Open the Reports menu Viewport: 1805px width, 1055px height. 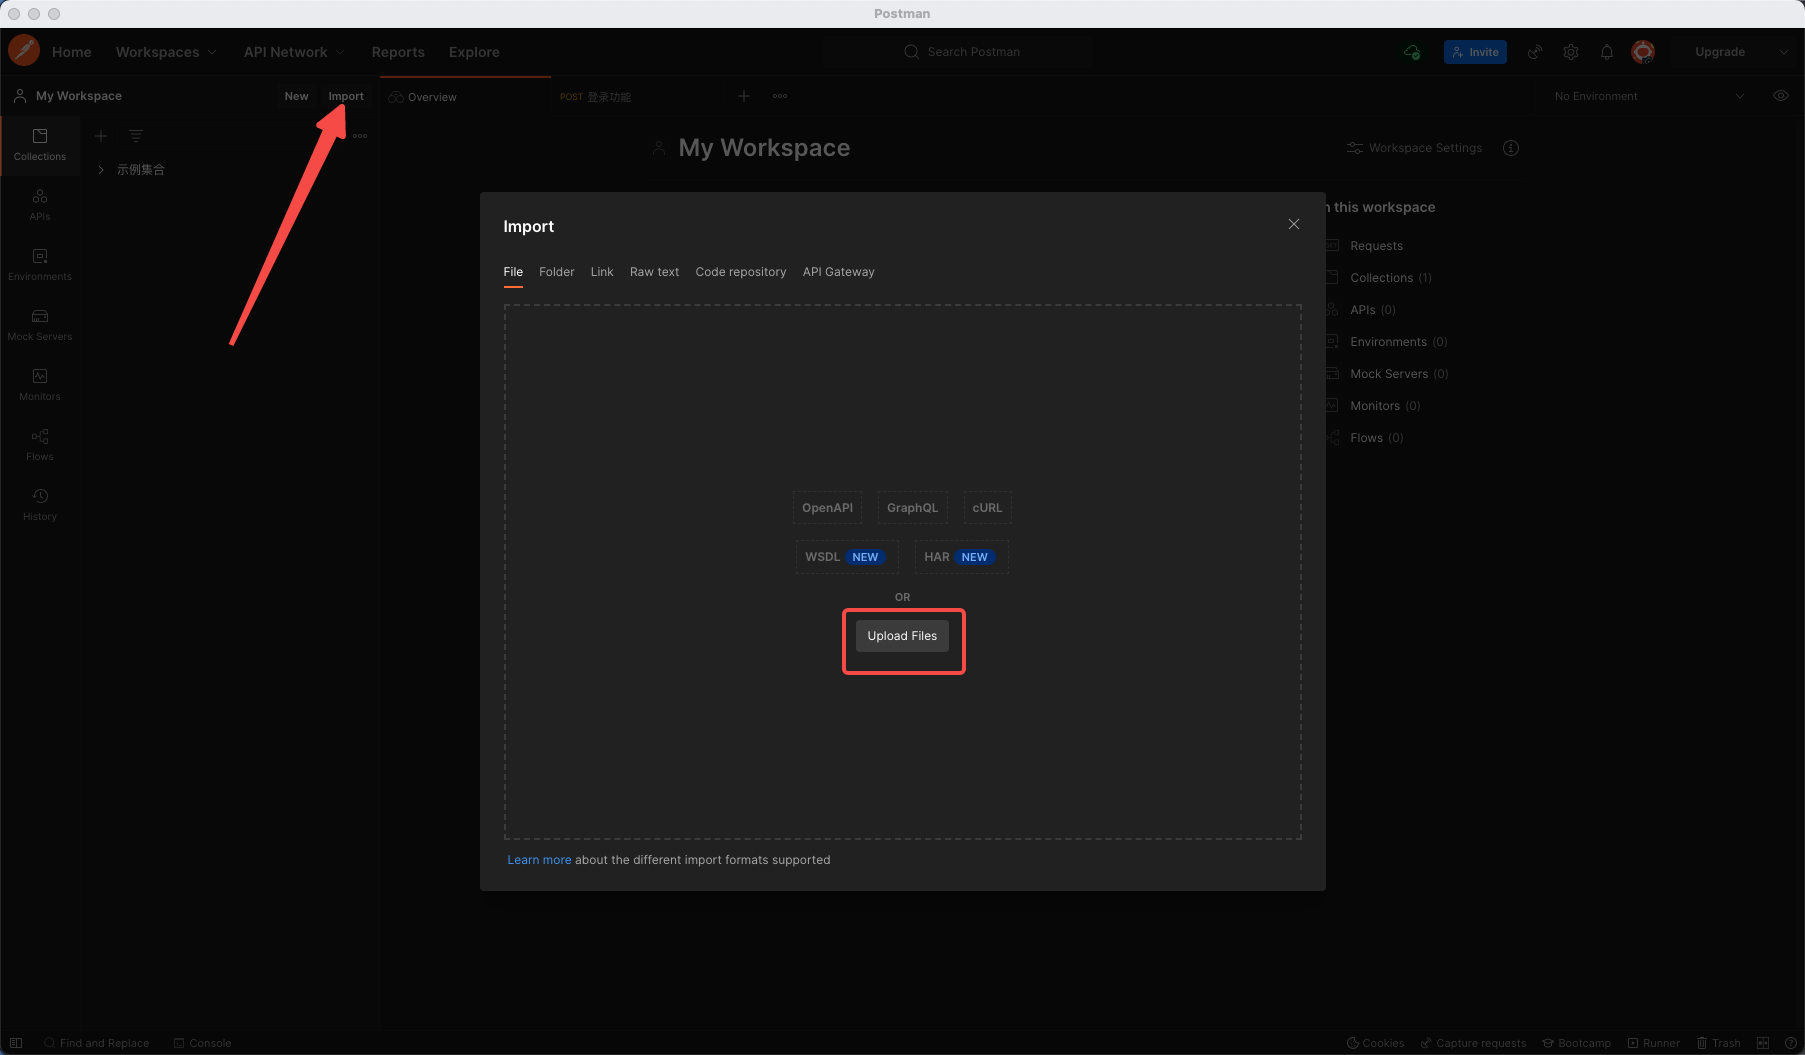coord(398,52)
